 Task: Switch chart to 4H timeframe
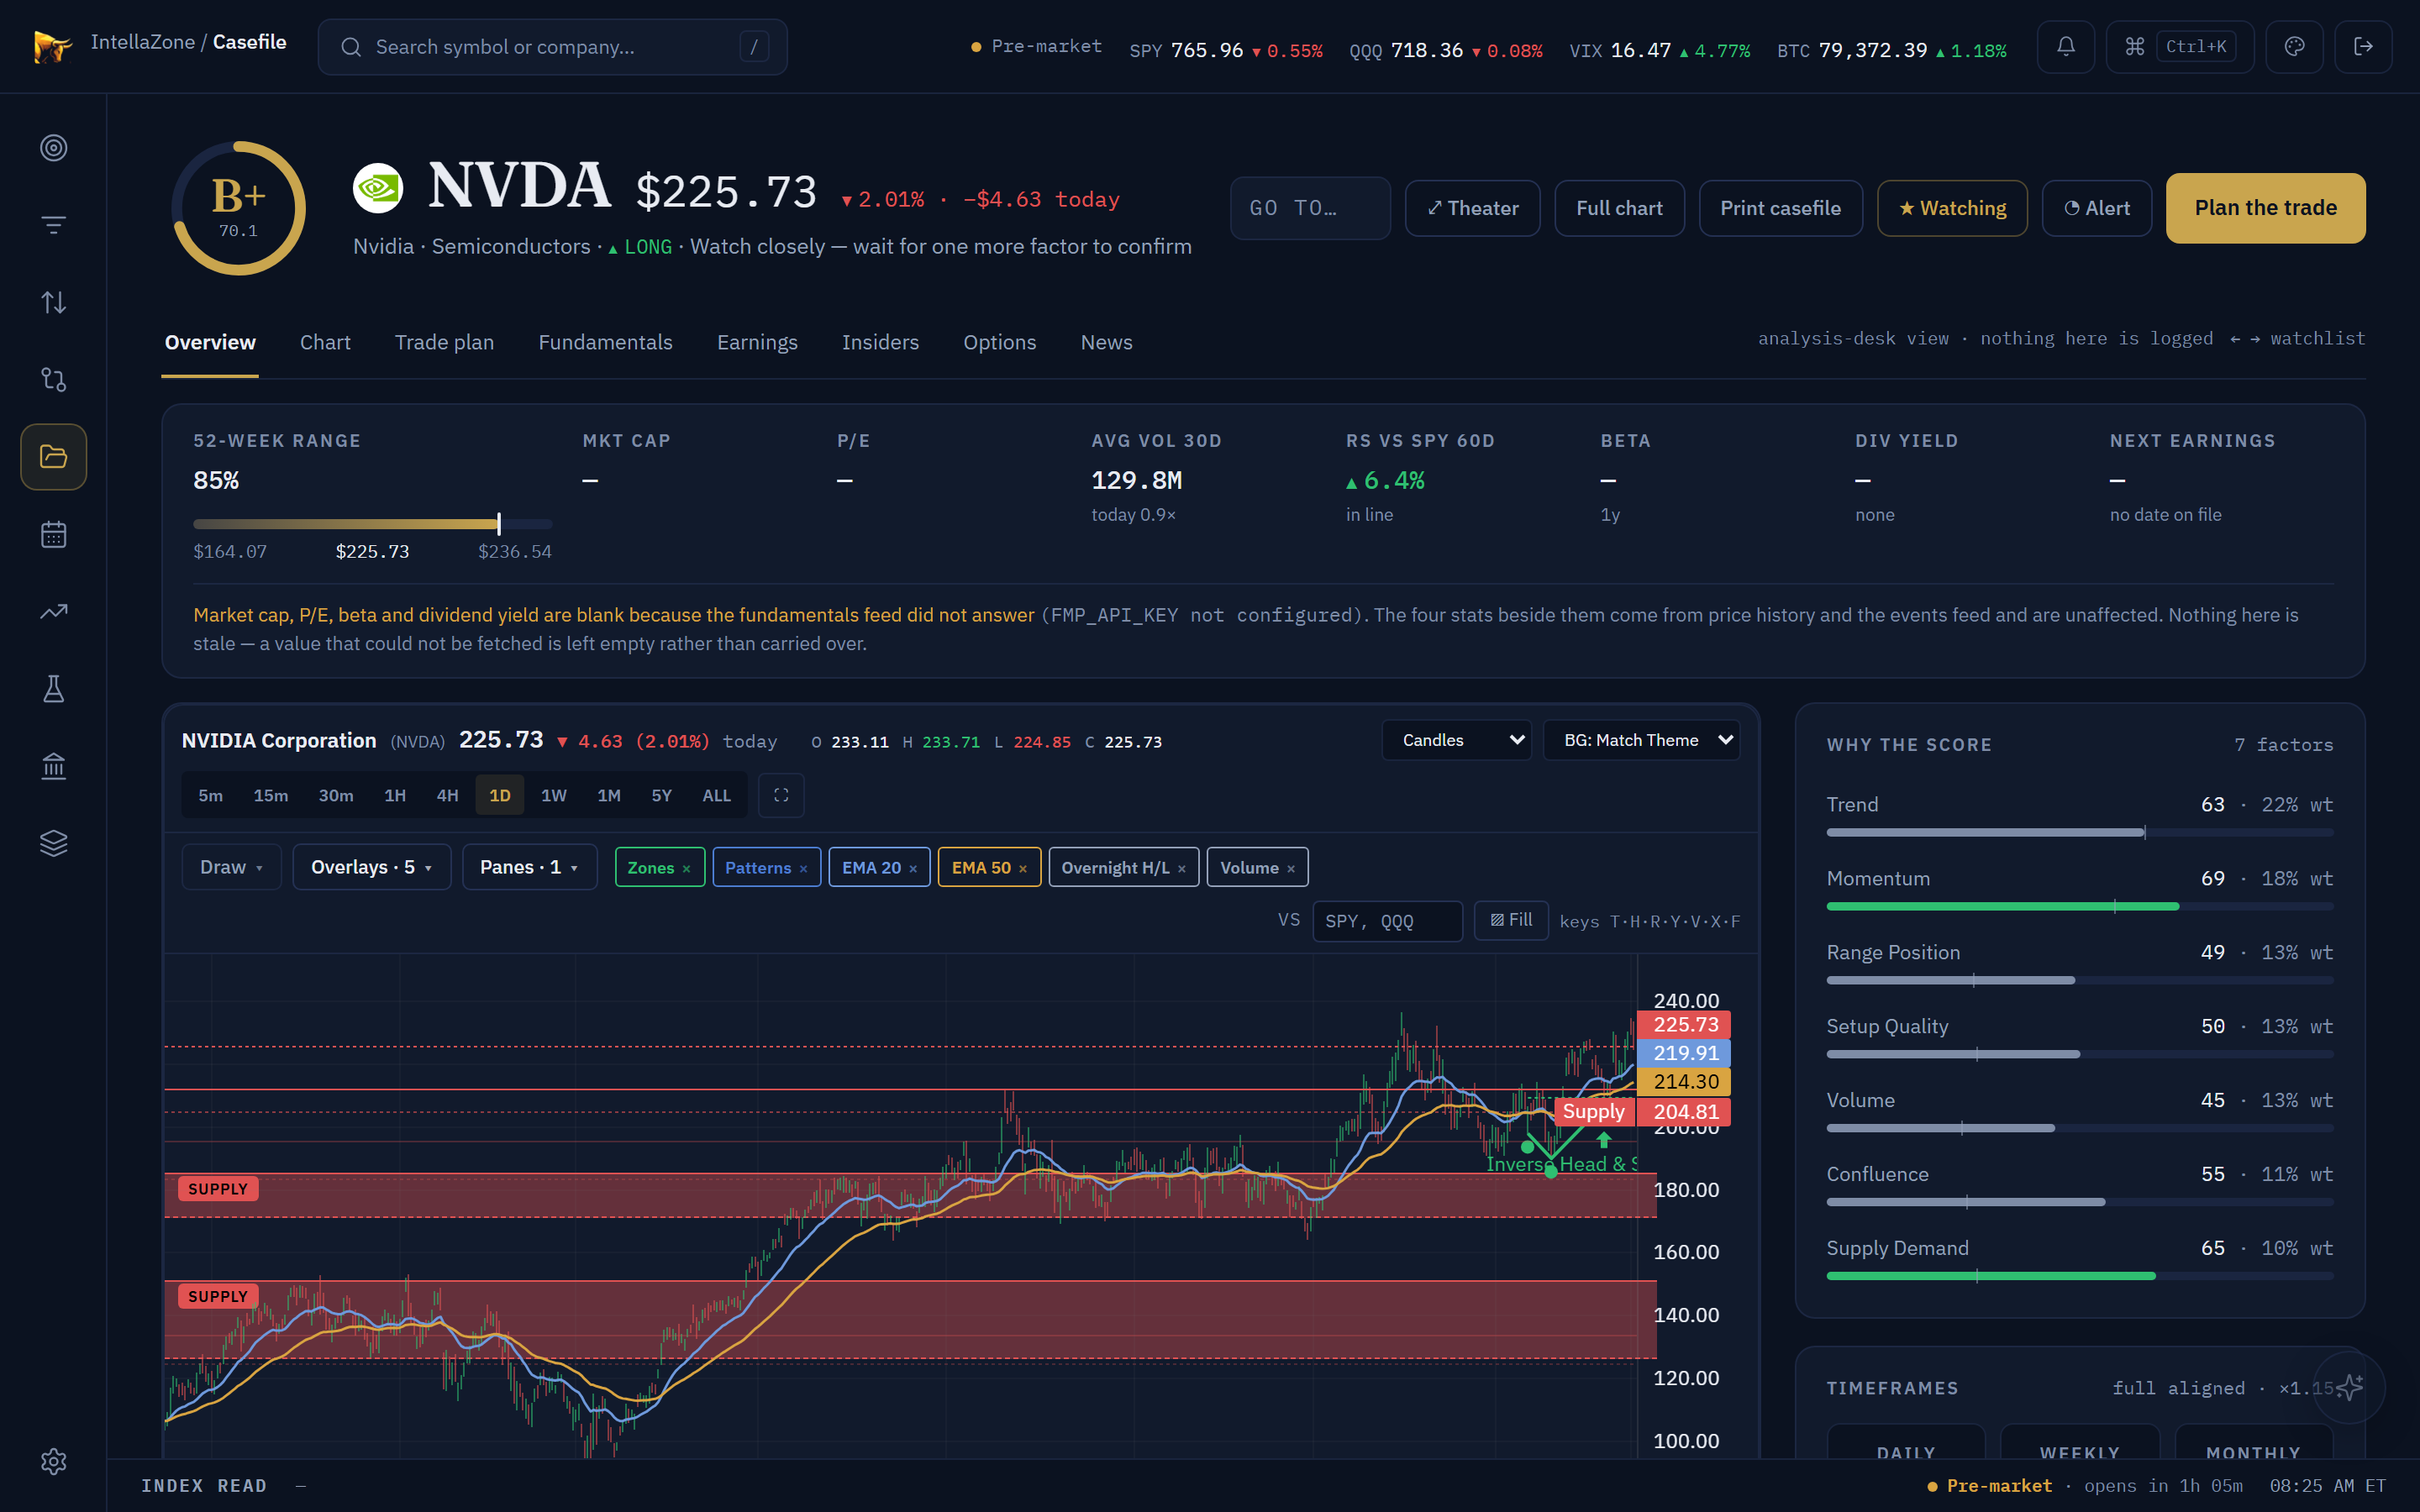[x=447, y=795]
